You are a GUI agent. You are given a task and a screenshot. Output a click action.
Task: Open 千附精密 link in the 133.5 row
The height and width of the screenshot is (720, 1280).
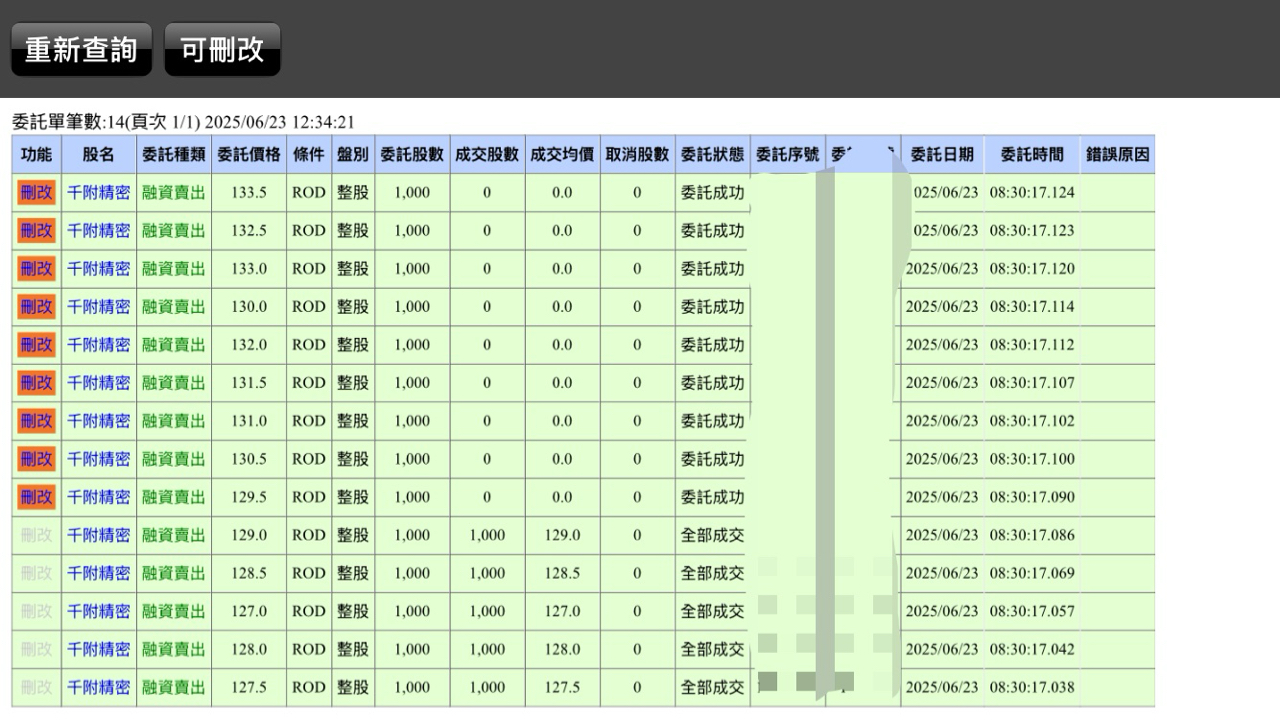tap(98, 192)
